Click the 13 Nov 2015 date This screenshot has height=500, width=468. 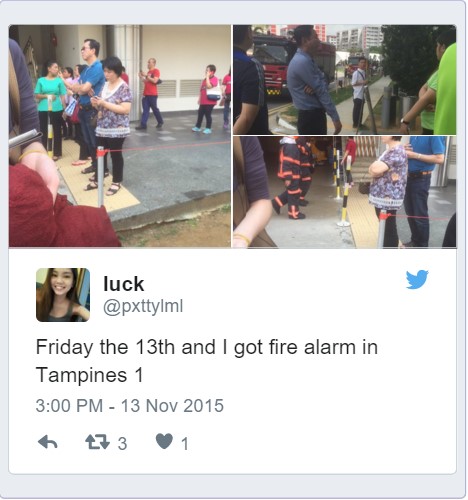click(172, 406)
